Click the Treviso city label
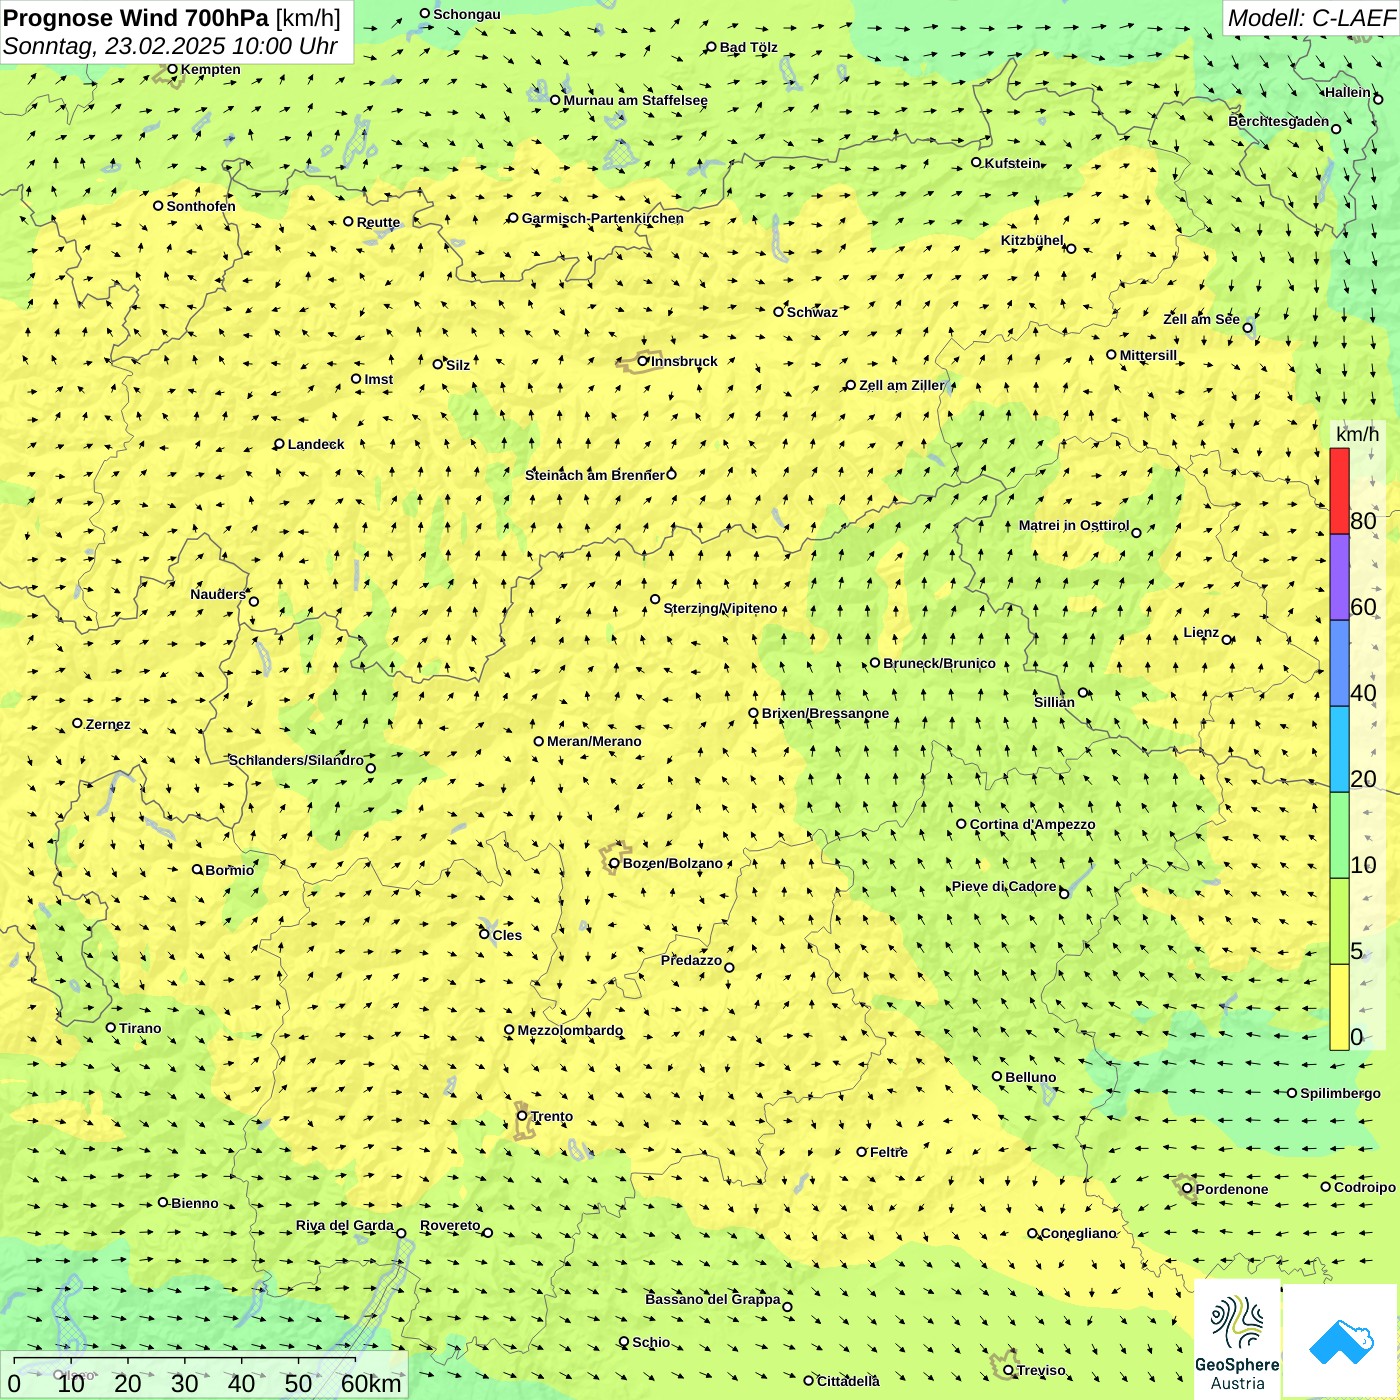Viewport: 1400px width, 1400px height. tap(1041, 1370)
